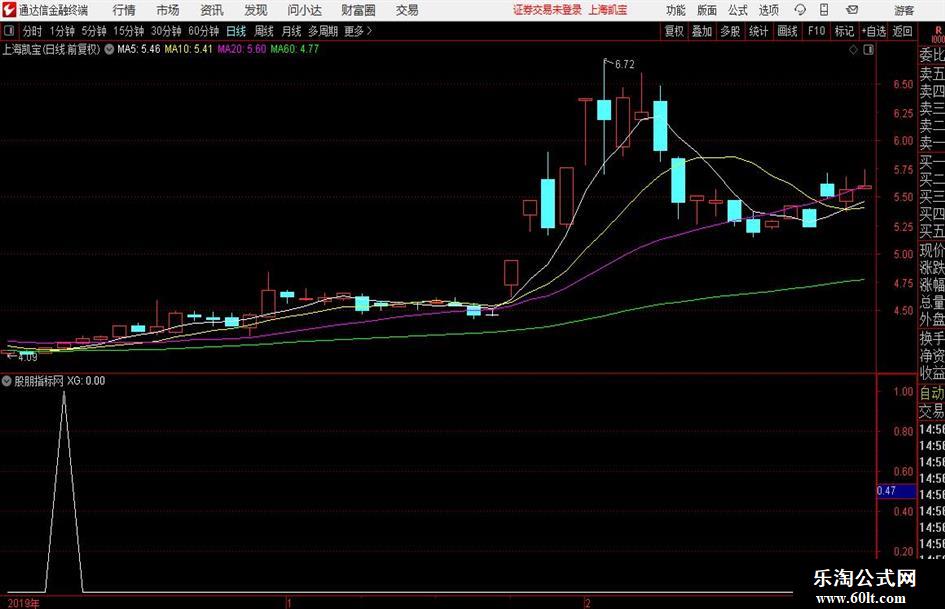Screen dimensions: 945x609
Task: Click the 画线 drawing button
Action: coord(787,31)
